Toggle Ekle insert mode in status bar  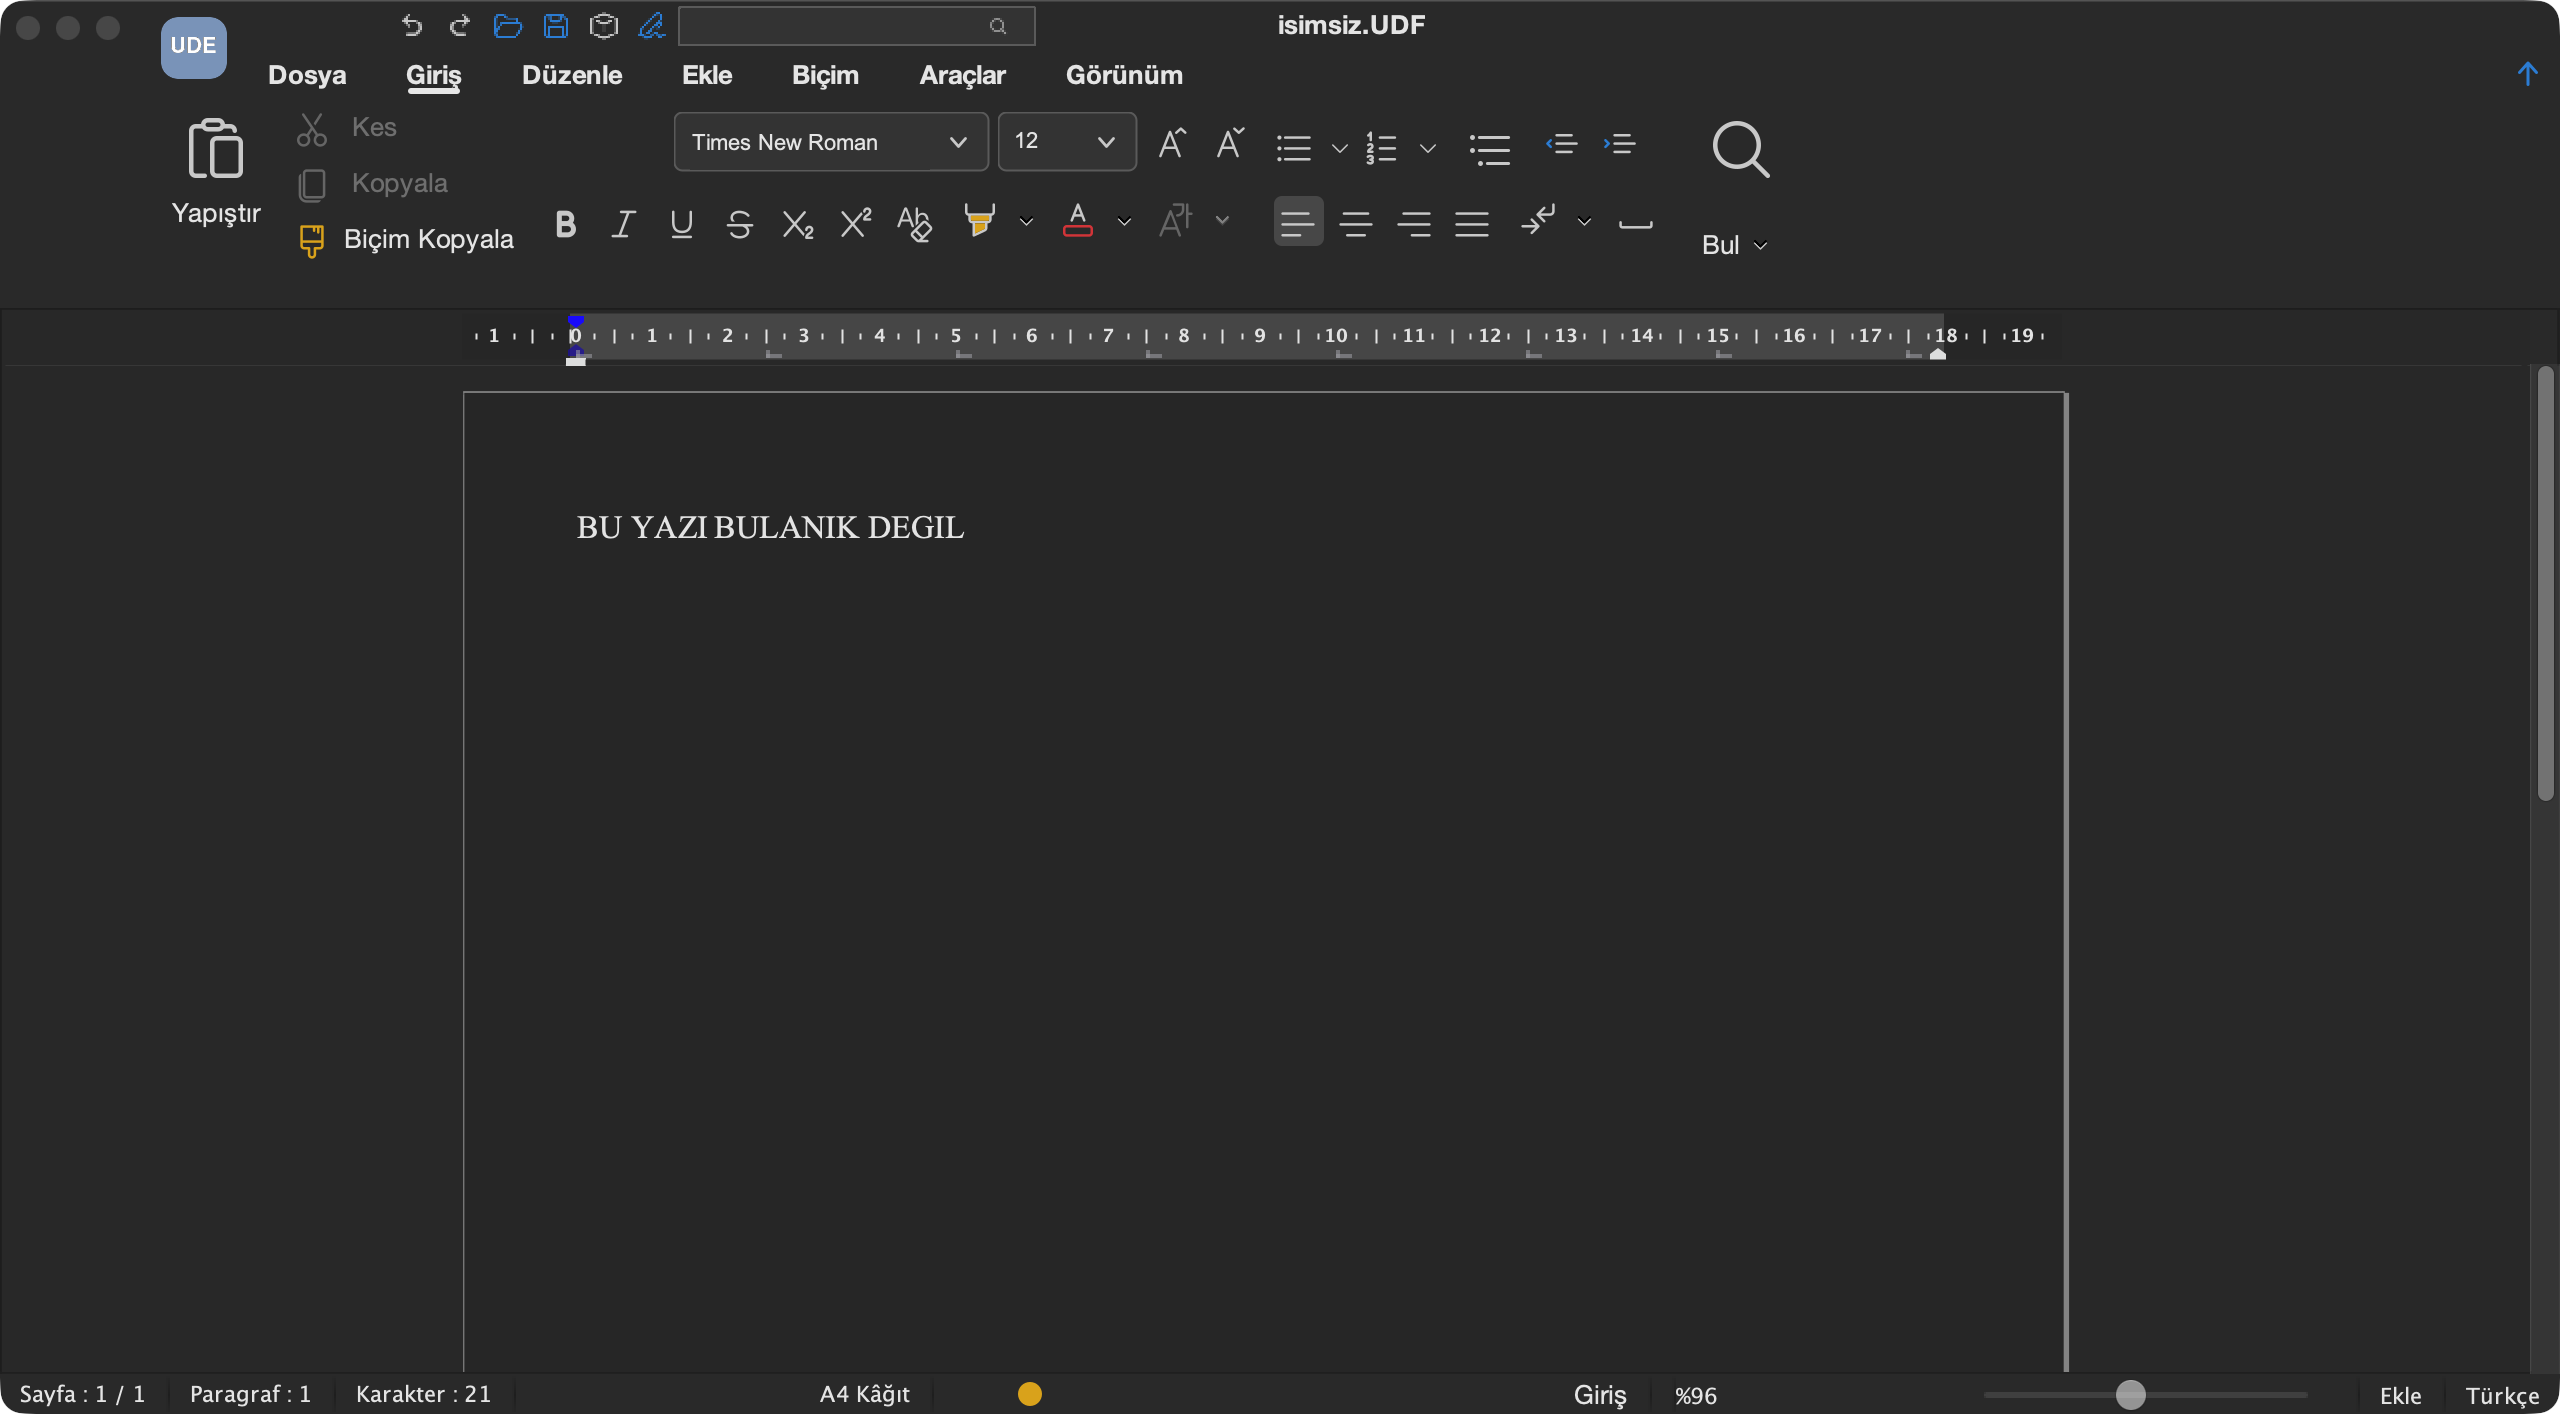pos(2400,1395)
